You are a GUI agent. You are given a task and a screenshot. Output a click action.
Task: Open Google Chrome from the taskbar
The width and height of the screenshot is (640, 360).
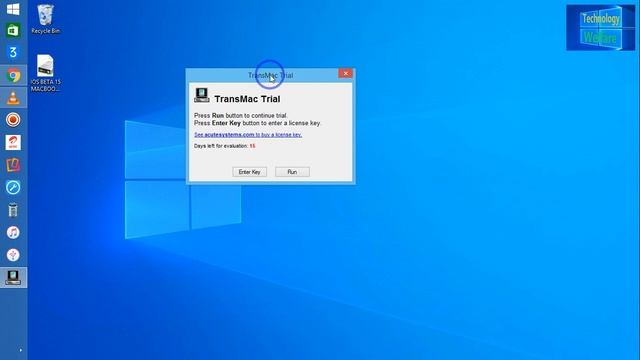coord(13,76)
